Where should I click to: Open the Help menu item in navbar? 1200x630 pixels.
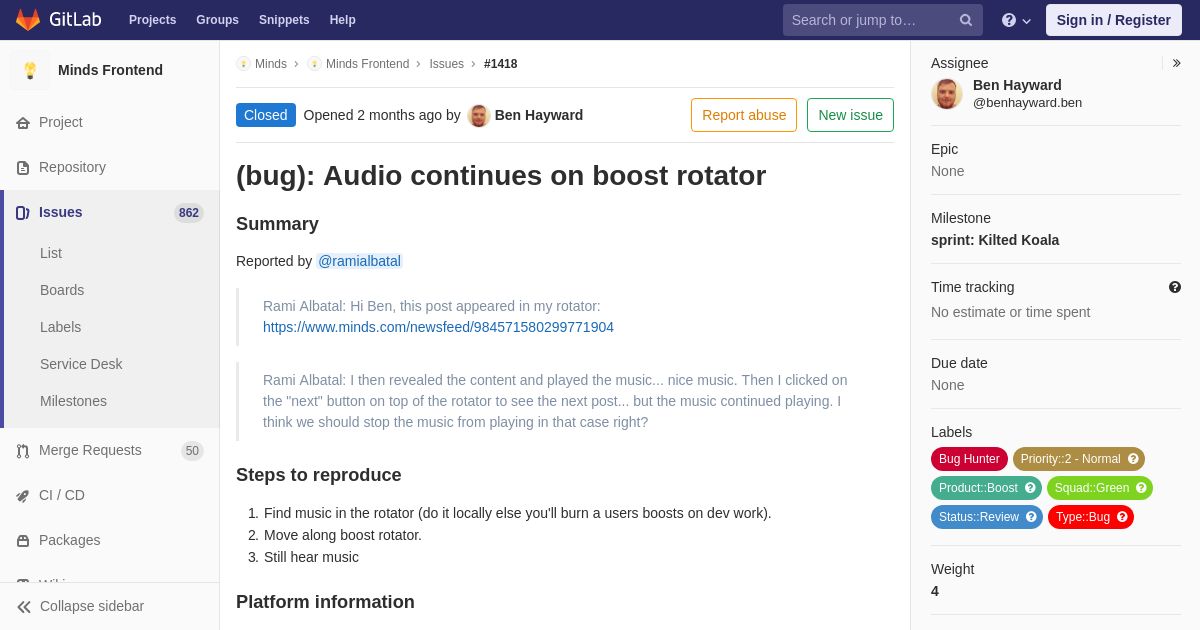pyautogui.click(x=343, y=20)
